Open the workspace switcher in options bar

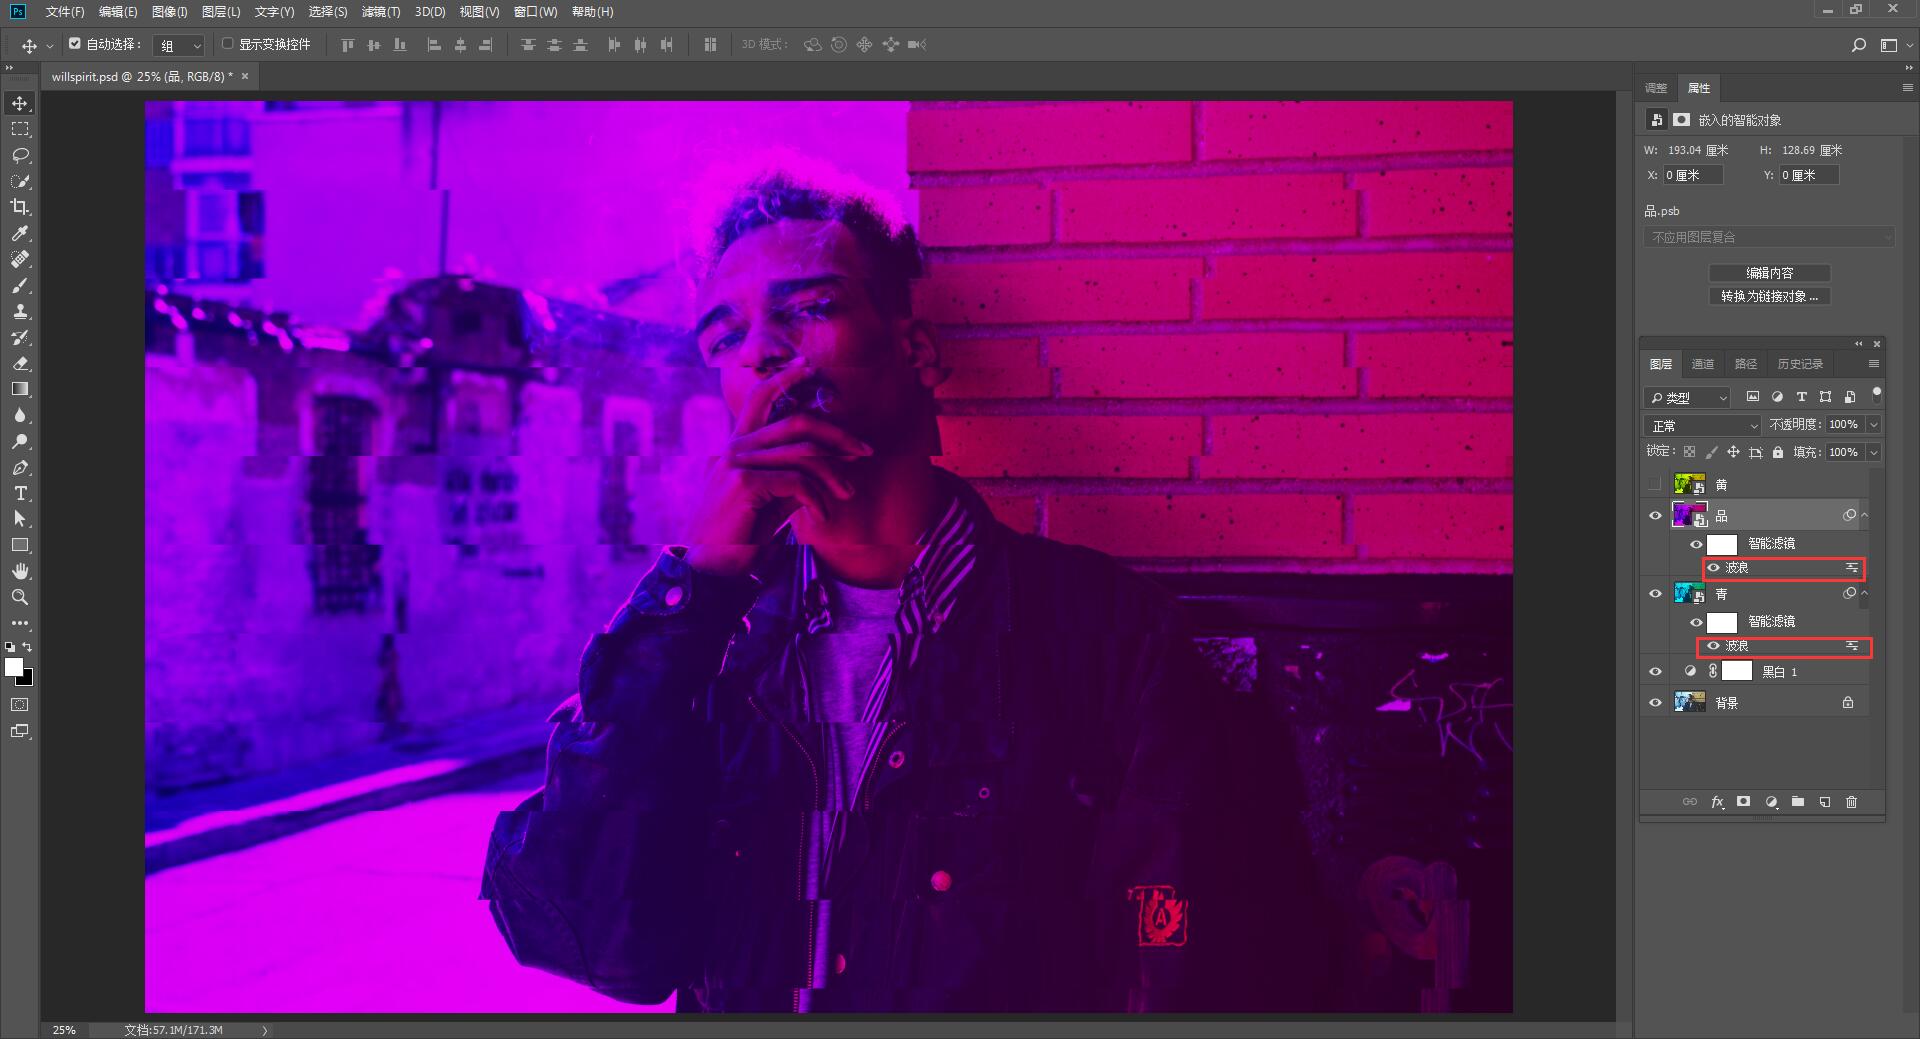[1889, 45]
